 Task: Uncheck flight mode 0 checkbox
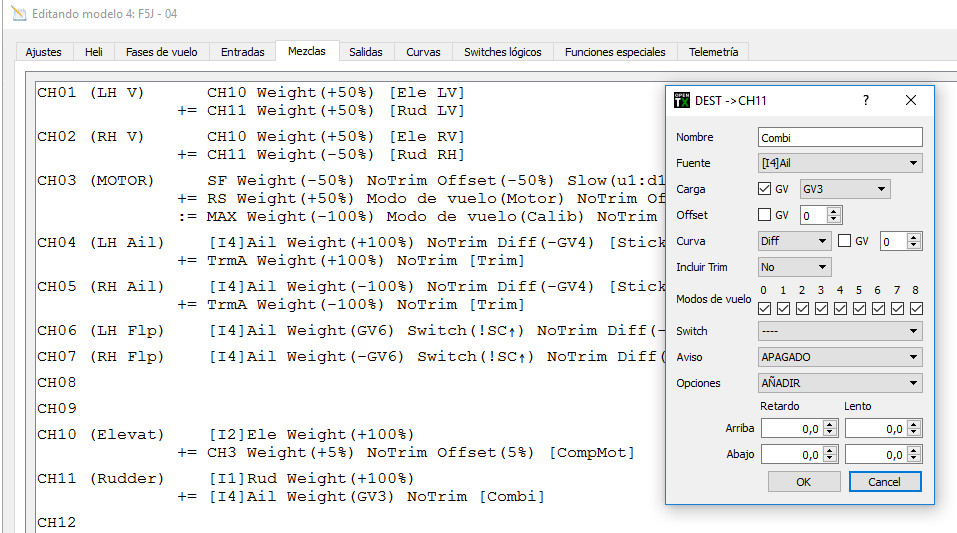(x=764, y=308)
